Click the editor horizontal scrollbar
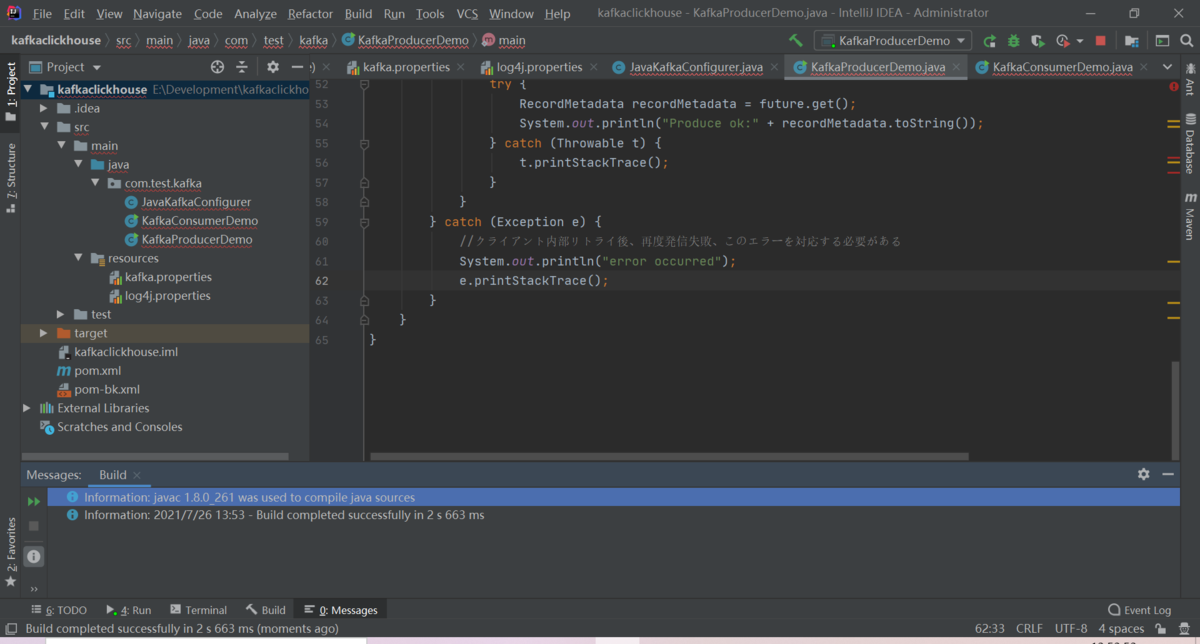 point(669,457)
